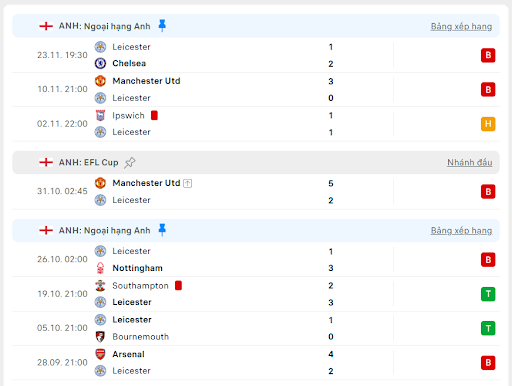Click Ipswich red card indicator

pyautogui.click(x=154, y=115)
